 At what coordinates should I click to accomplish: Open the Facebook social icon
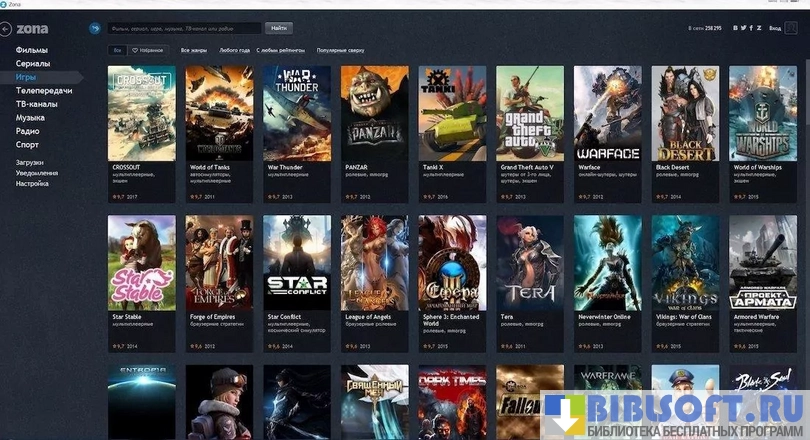coord(752,29)
